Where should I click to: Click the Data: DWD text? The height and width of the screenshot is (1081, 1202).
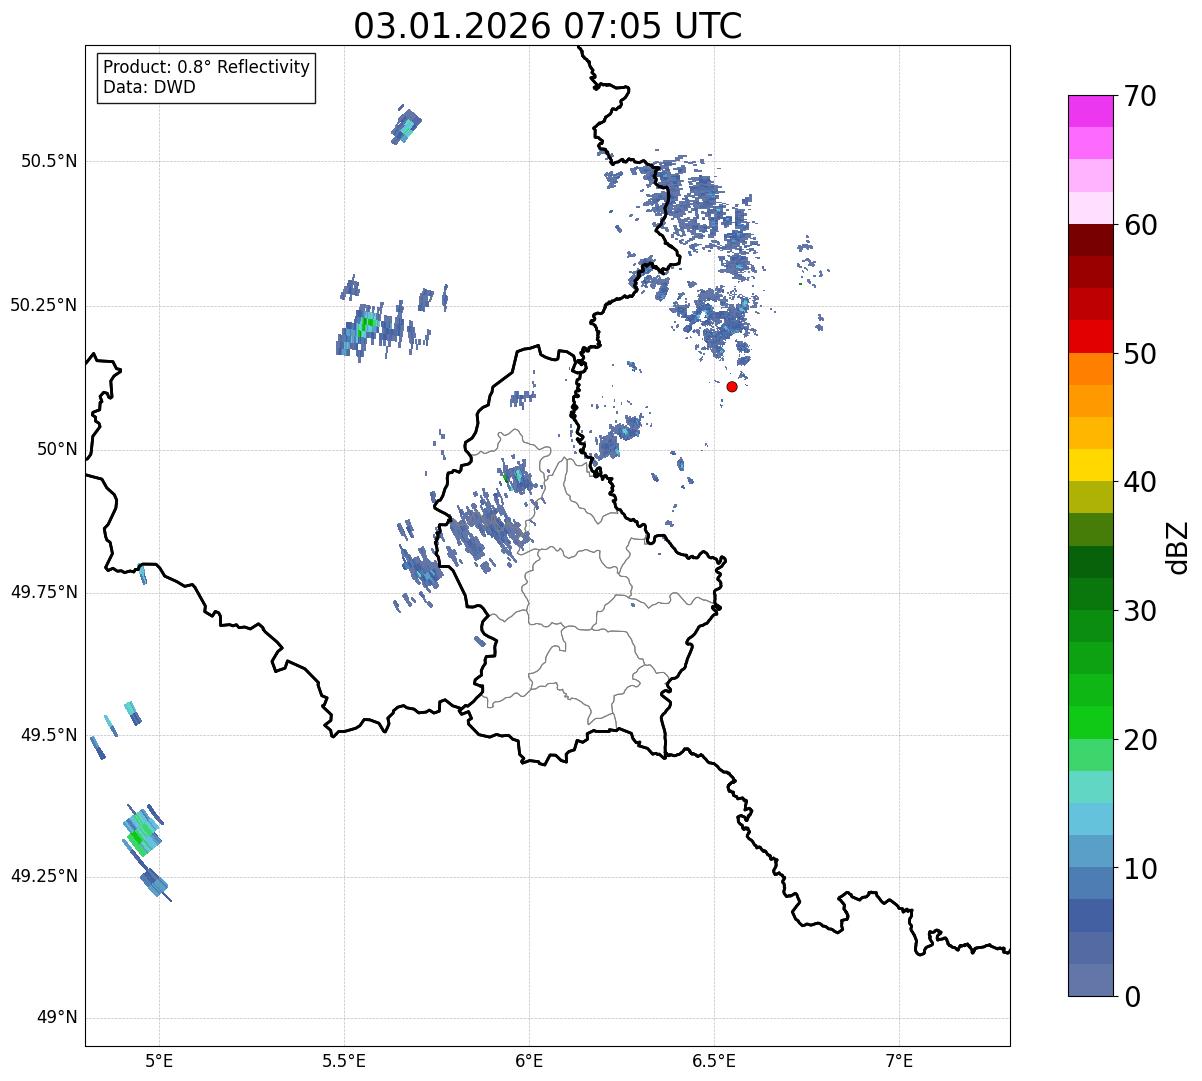[x=149, y=87]
